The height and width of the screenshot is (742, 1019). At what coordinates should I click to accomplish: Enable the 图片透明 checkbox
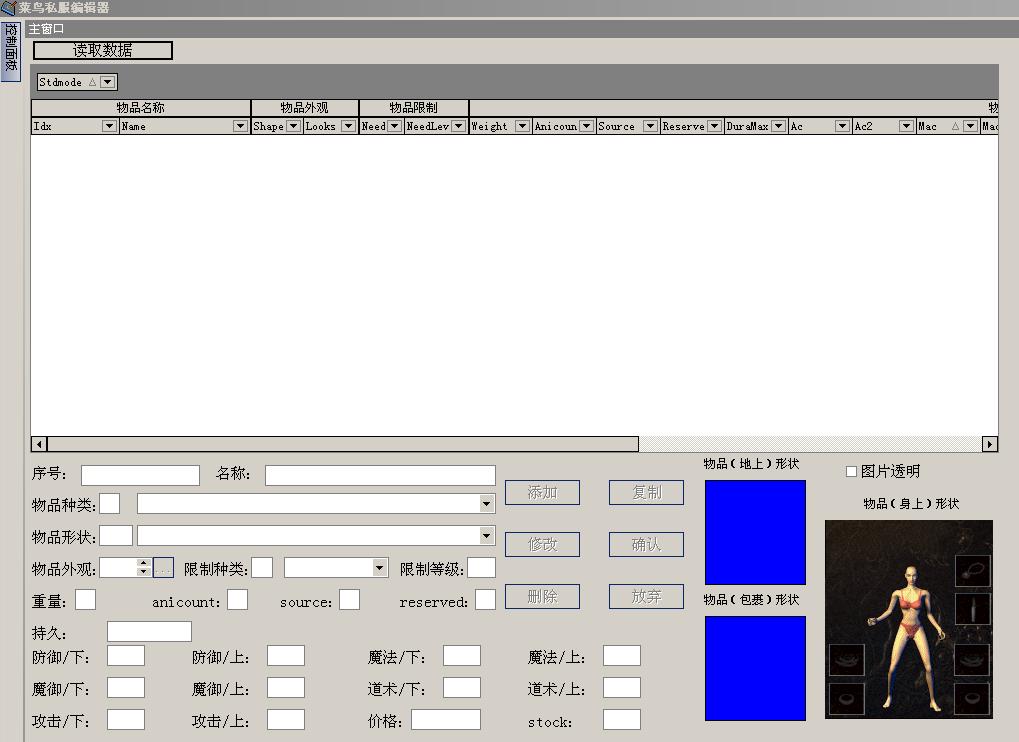[852, 472]
